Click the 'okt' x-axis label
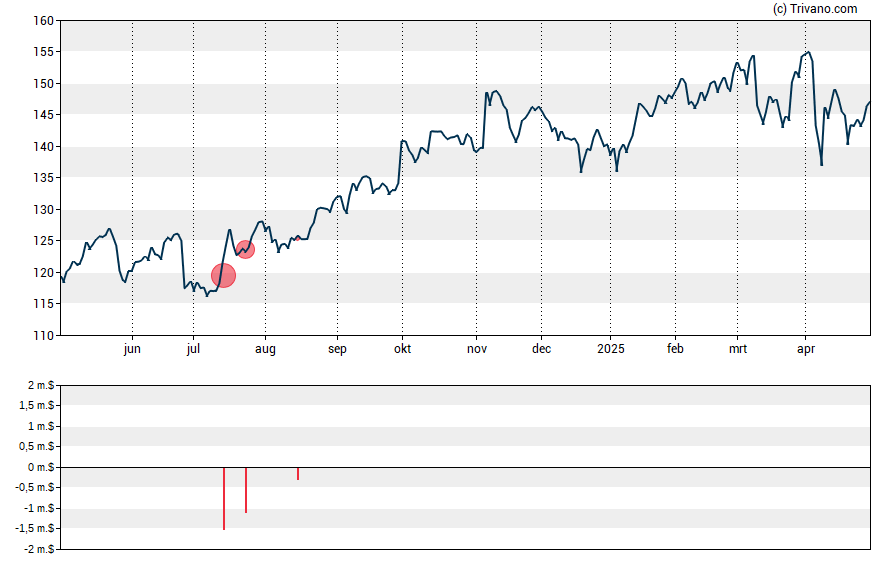Screen dimensions: 888x565 [403, 349]
